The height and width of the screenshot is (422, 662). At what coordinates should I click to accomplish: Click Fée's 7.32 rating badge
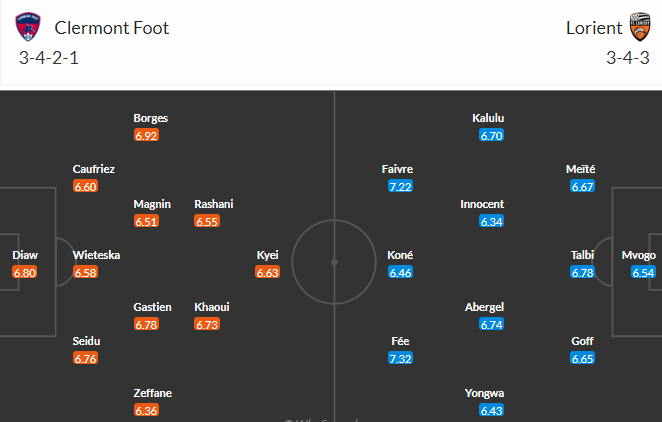coord(401,358)
